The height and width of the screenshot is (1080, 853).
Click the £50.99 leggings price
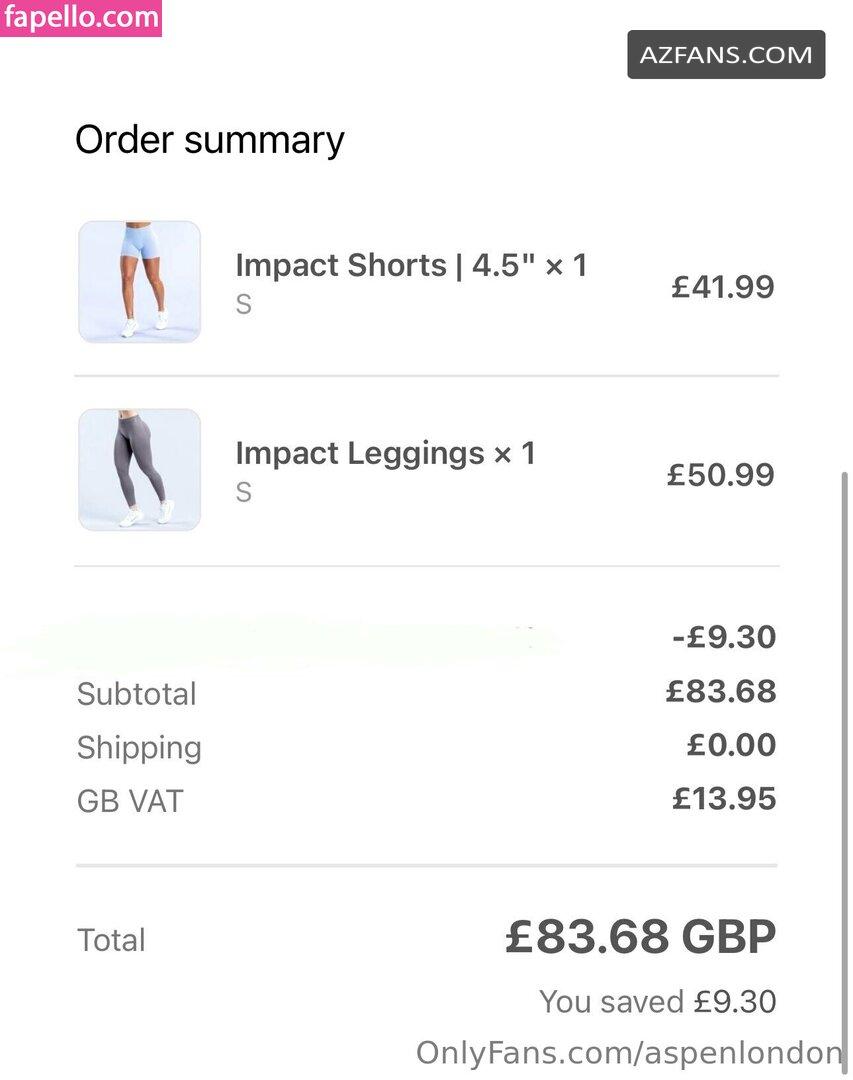click(720, 474)
